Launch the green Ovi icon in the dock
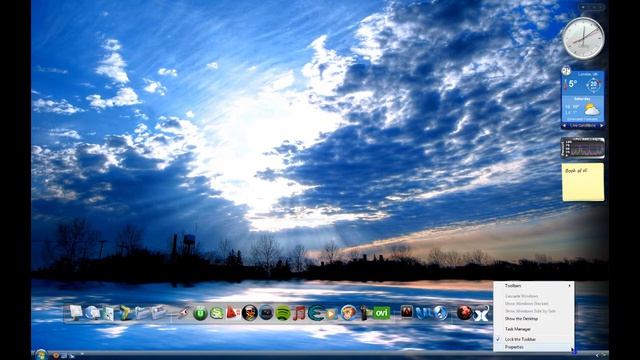Screen dimensions: 640x360 382,313
